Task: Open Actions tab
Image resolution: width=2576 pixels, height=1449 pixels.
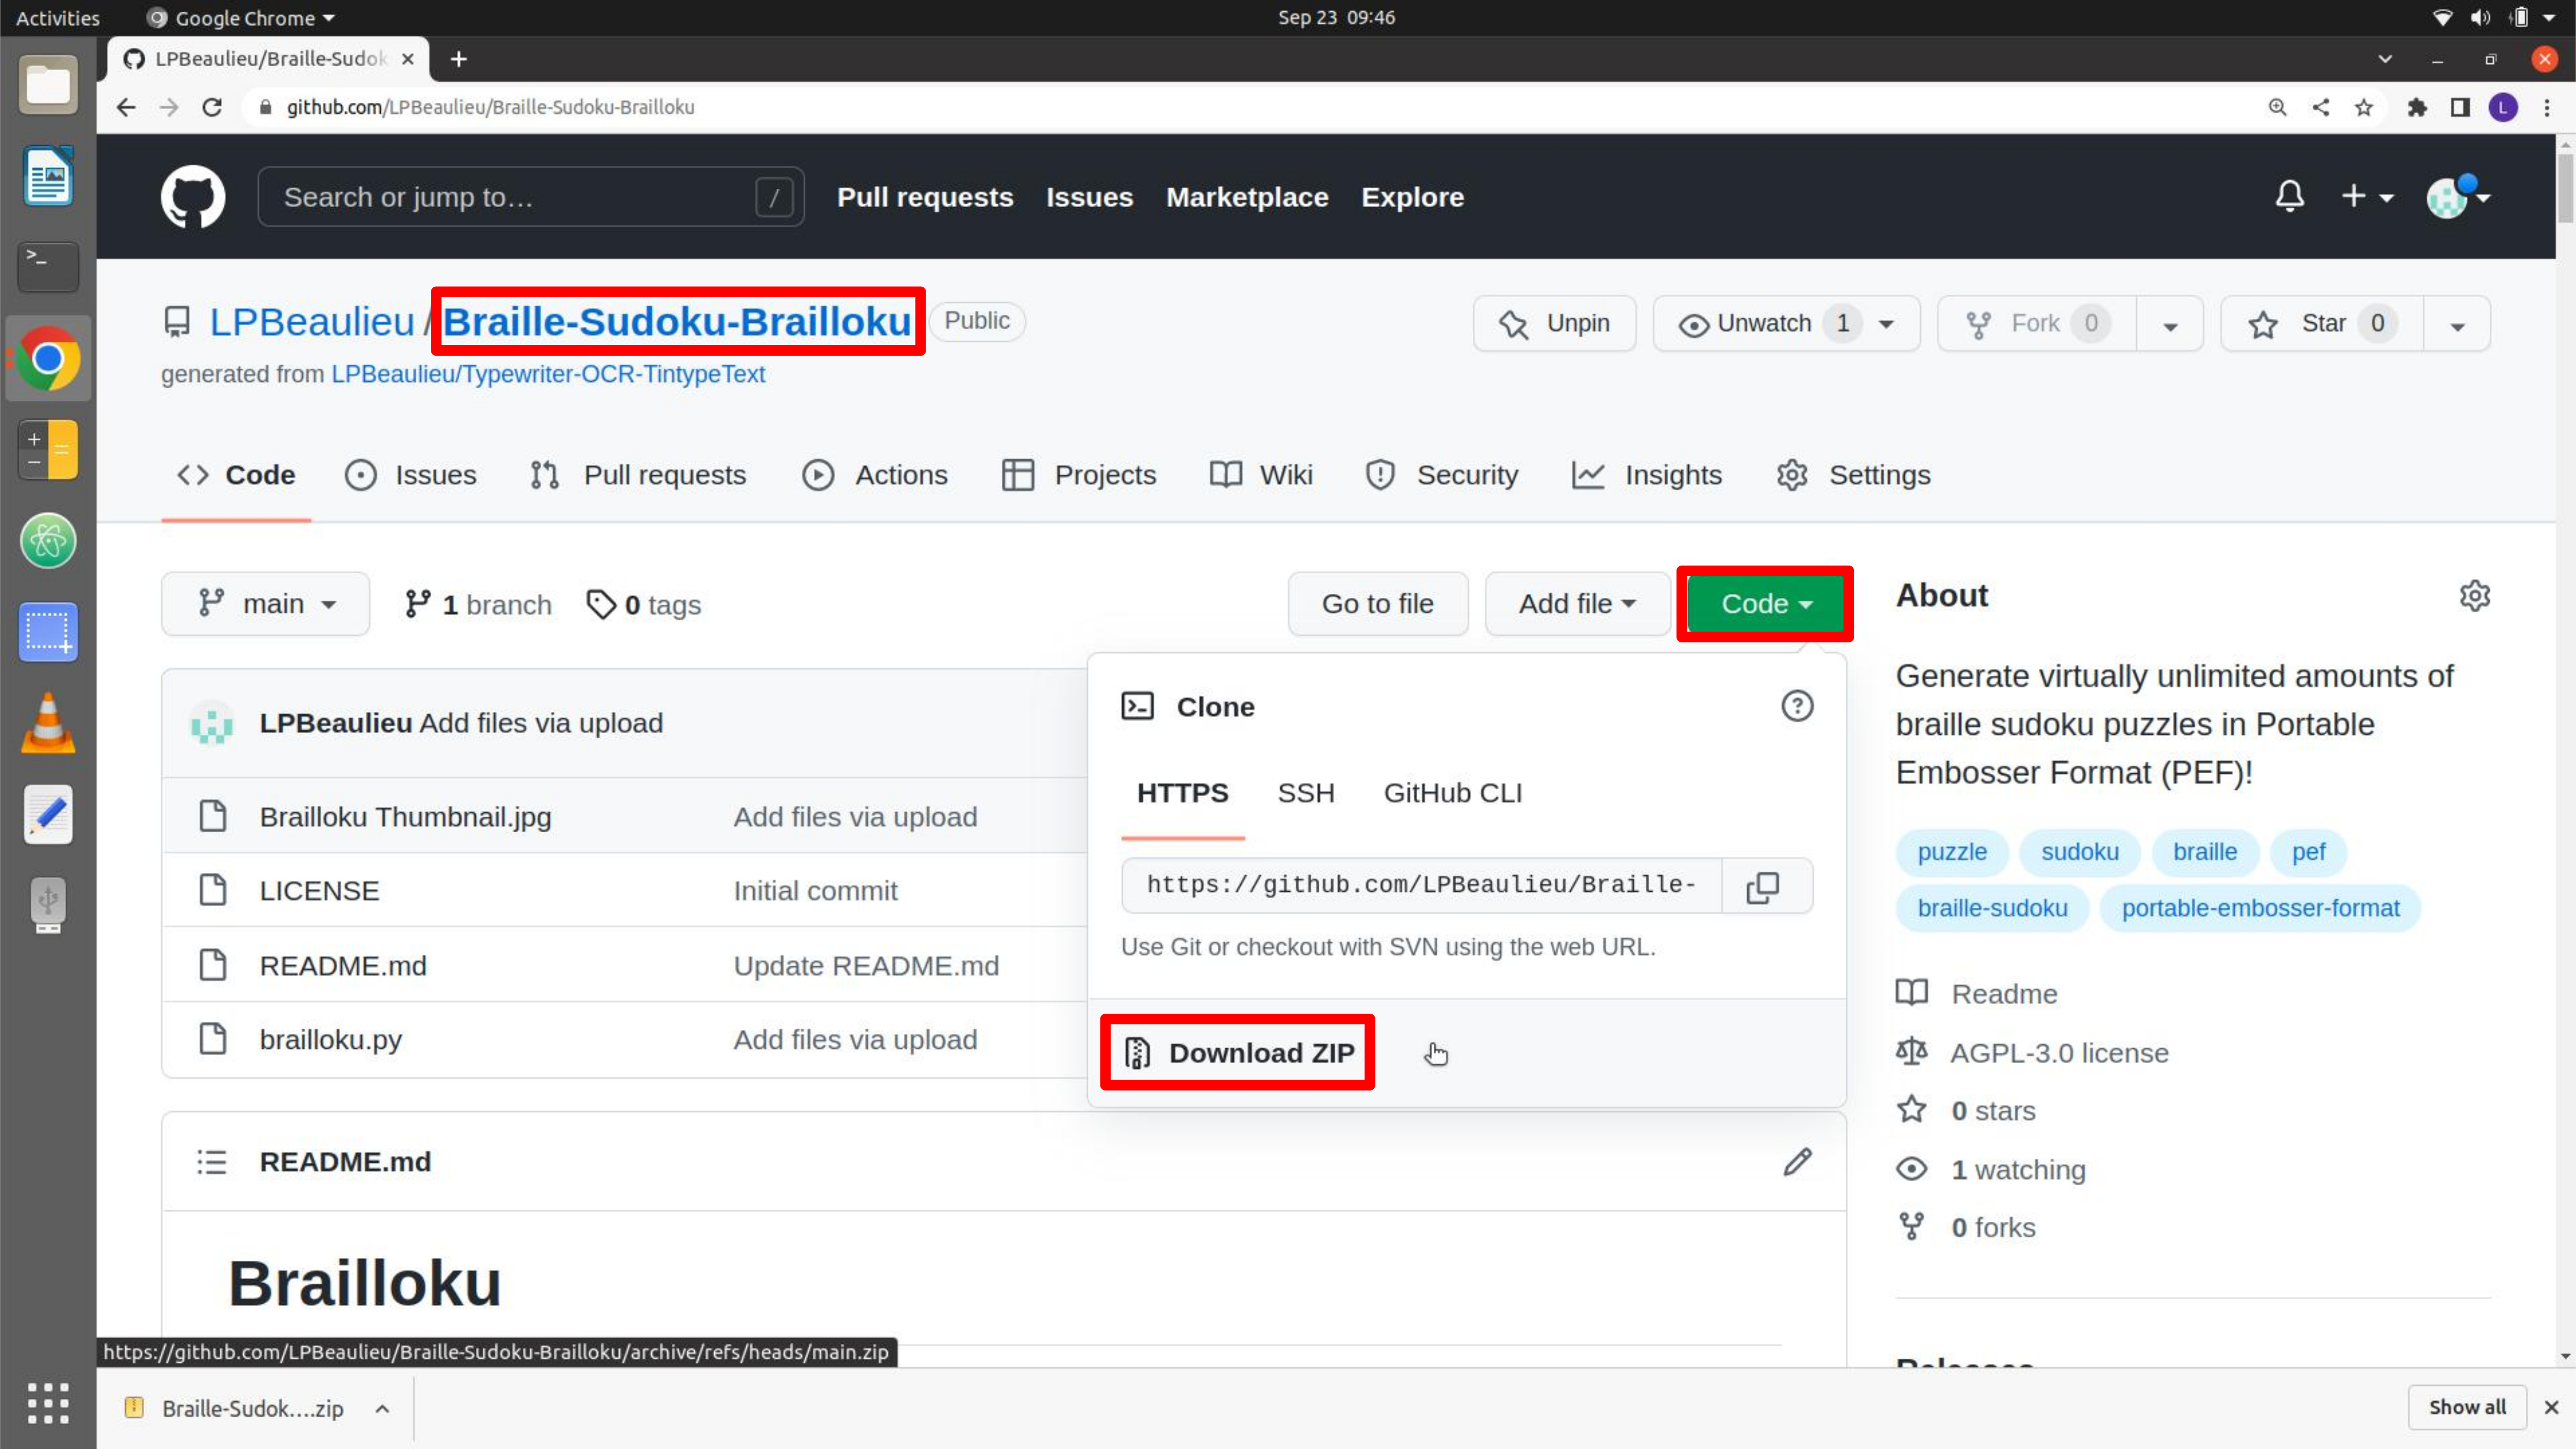Action: [875, 475]
